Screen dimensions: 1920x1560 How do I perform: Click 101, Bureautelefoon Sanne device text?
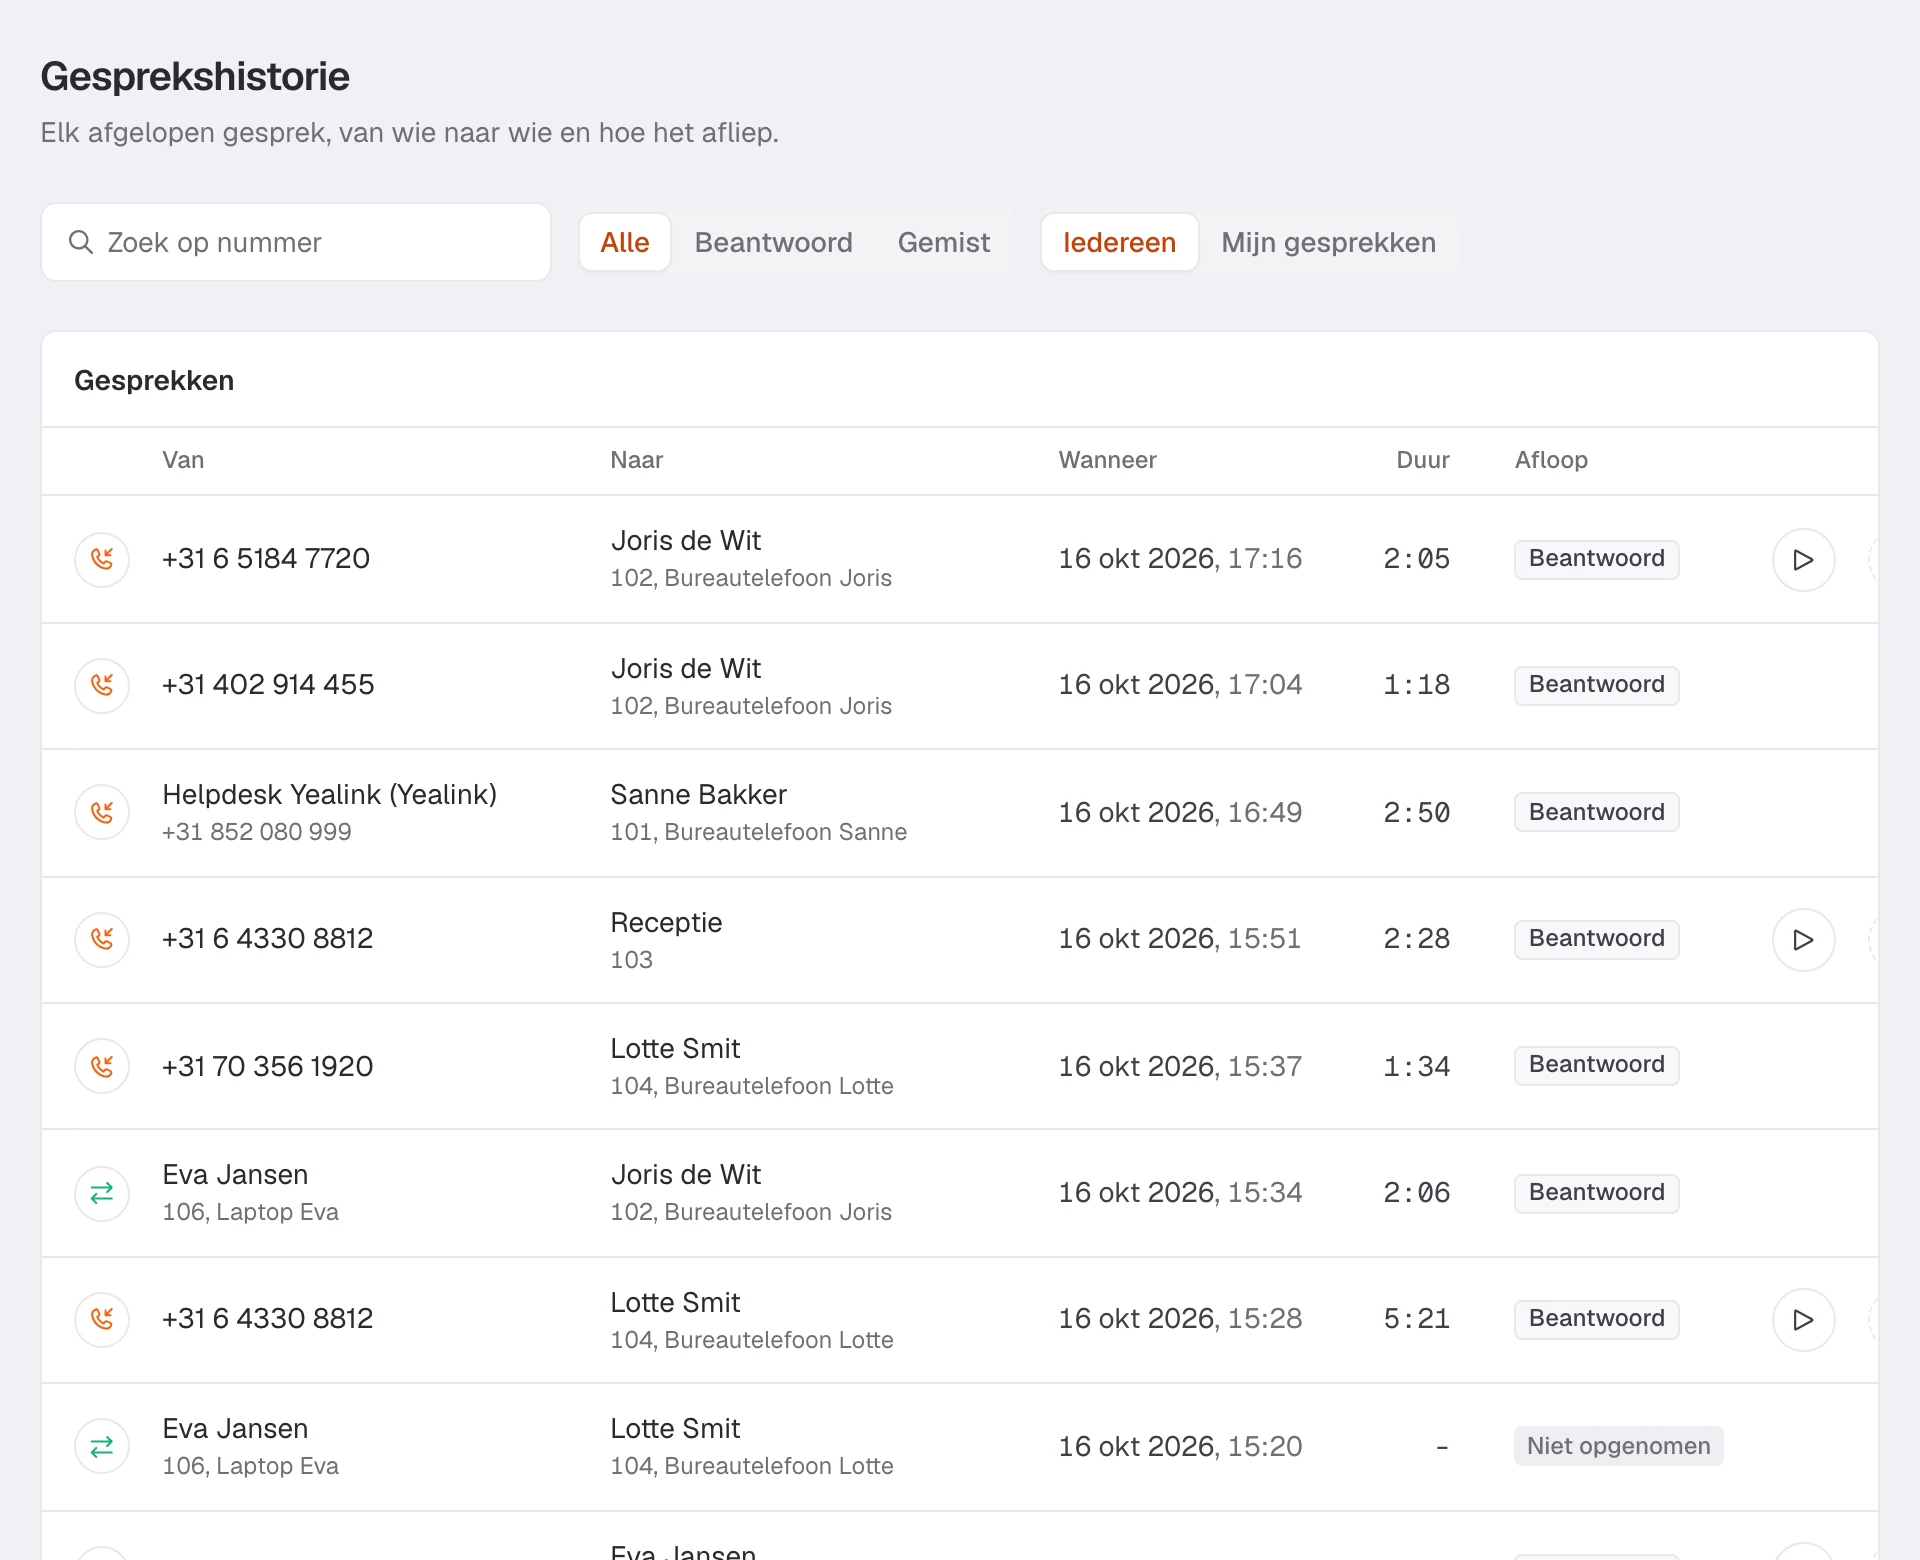(x=758, y=832)
